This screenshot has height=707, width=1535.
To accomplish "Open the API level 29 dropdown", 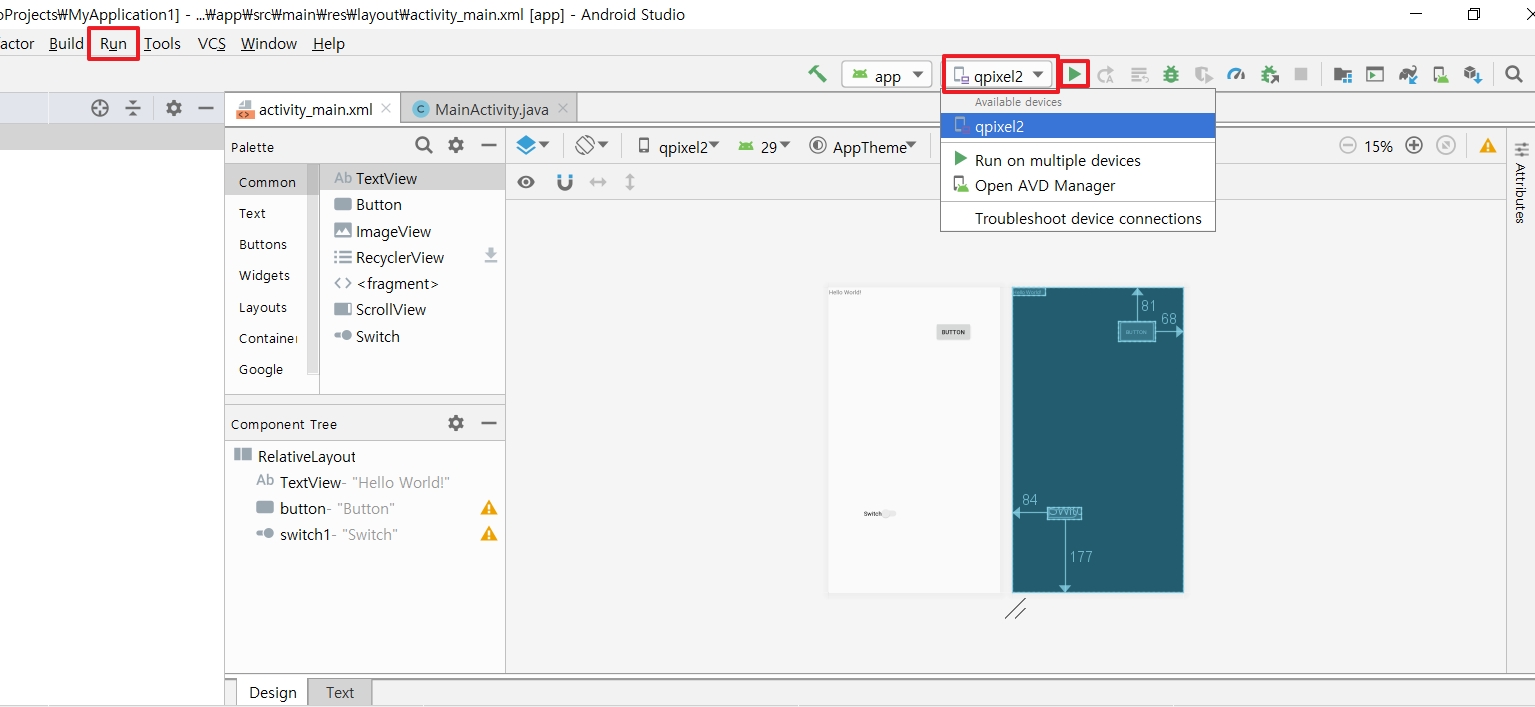I will tap(765, 146).
